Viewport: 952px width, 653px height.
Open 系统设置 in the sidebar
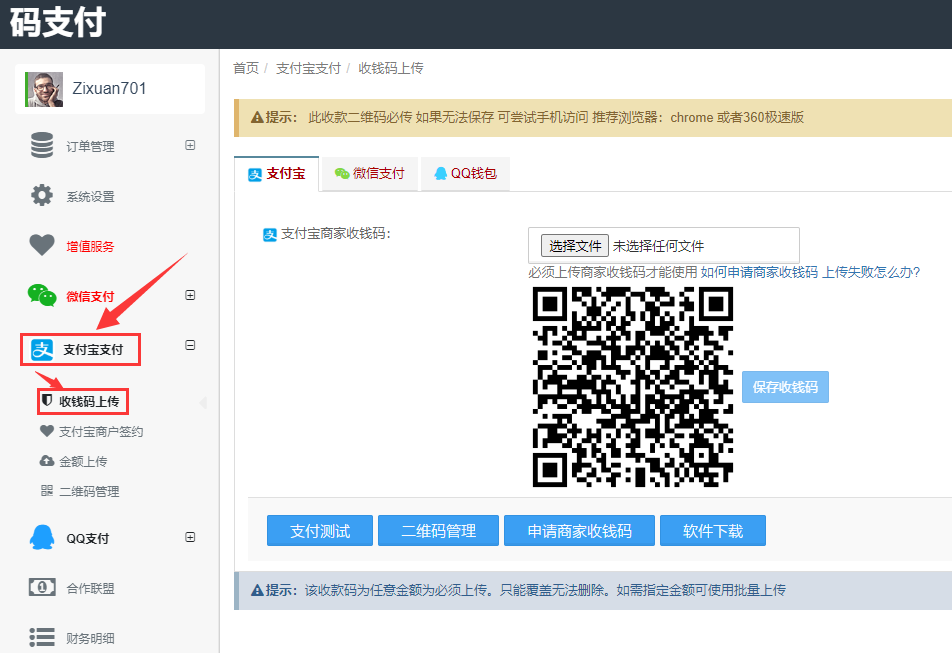tap(90, 197)
